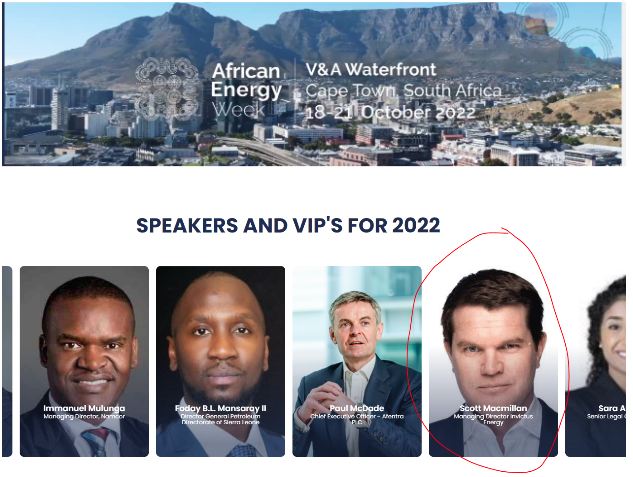
Task: Click the "Foday B.L. Mansaray II" name label
Action: tap(220, 408)
